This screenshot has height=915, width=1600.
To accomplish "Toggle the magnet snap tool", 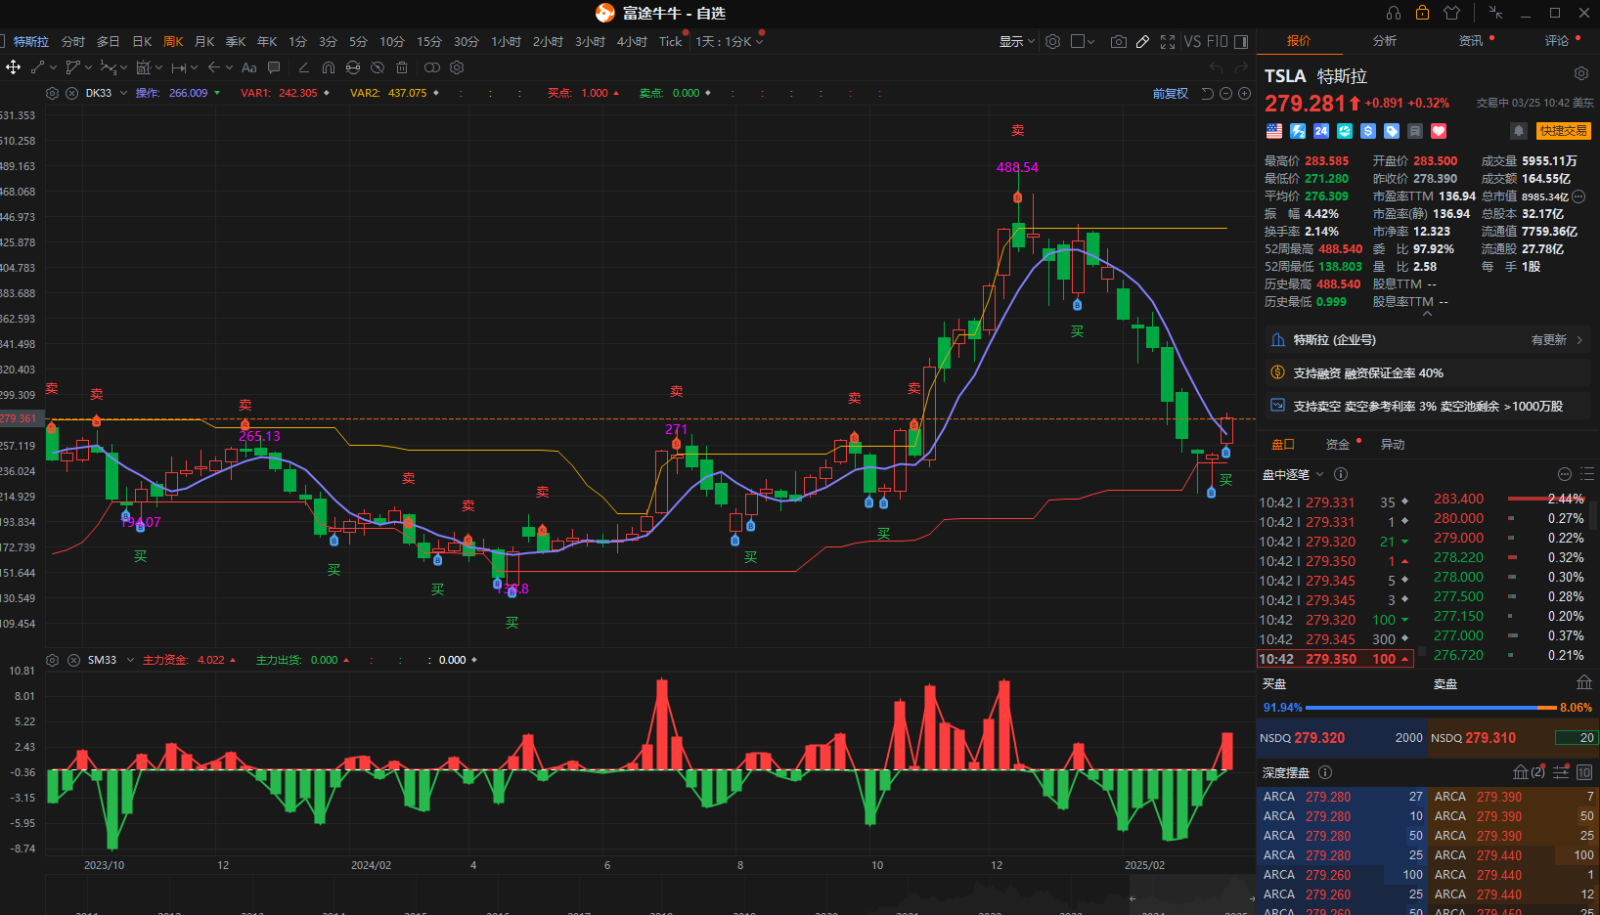I will (x=328, y=67).
